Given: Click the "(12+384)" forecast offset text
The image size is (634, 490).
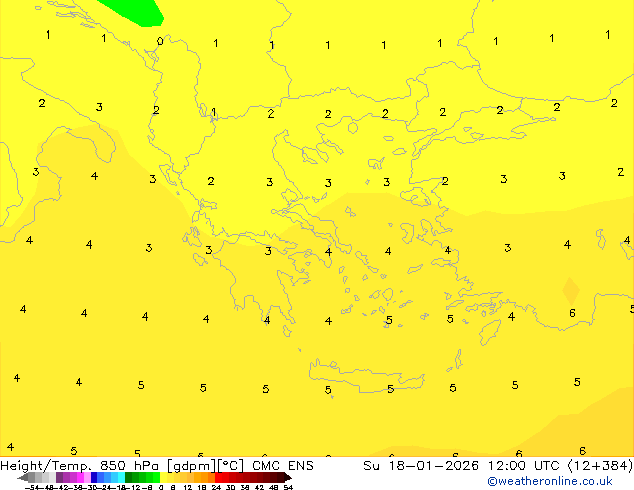Looking at the screenshot, I should tap(600, 466).
